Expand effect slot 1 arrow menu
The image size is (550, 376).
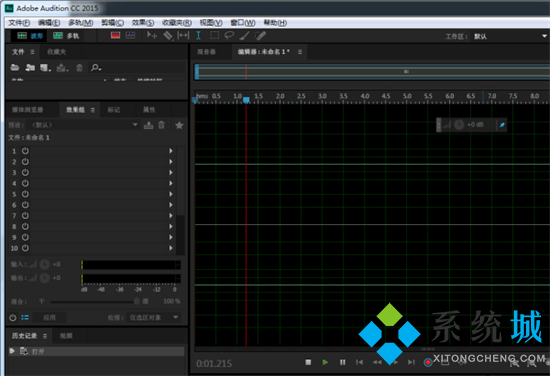pos(171,151)
